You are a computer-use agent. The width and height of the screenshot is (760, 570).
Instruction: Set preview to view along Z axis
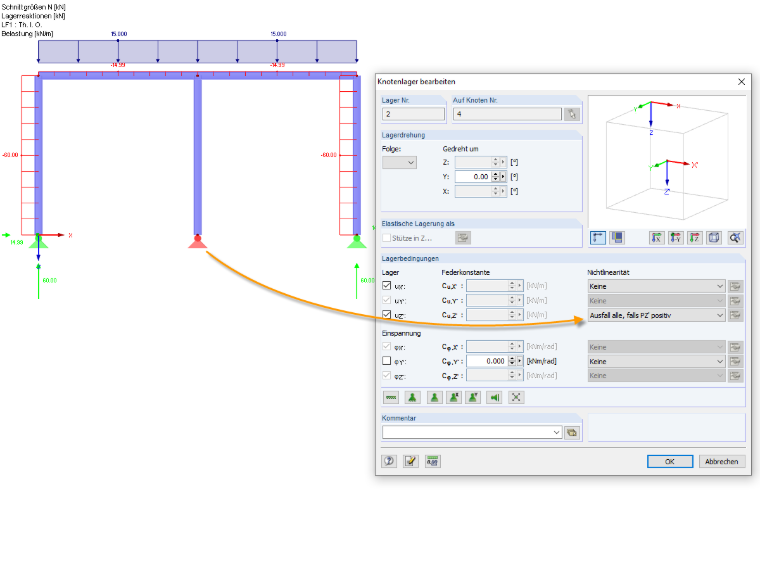pyautogui.click(x=695, y=238)
